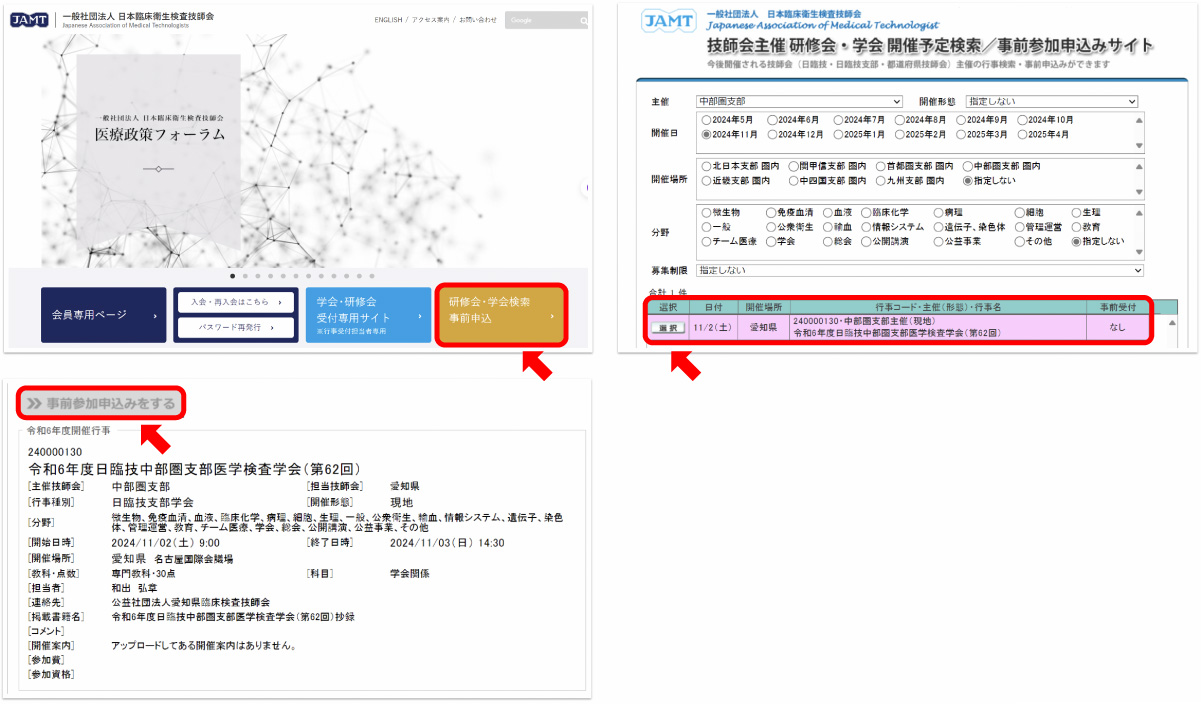Choose the 2024年12月 date option

[771, 134]
